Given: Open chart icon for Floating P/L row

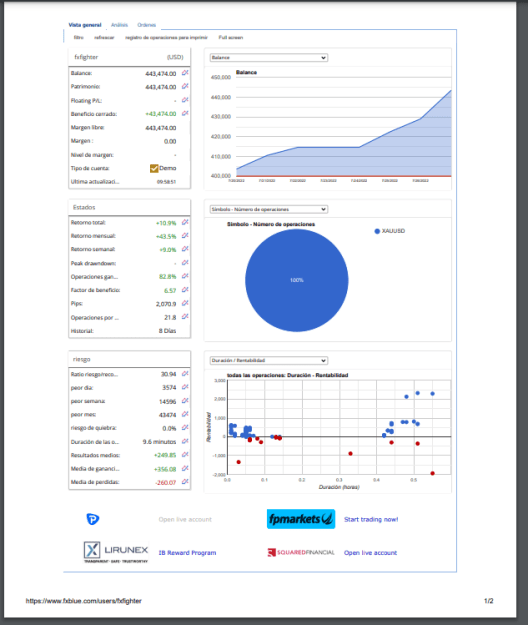Looking at the screenshot, I should (x=185, y=100).
